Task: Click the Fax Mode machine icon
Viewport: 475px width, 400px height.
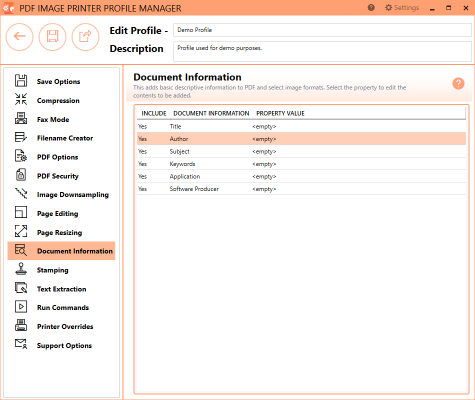Action: point(21,118)
